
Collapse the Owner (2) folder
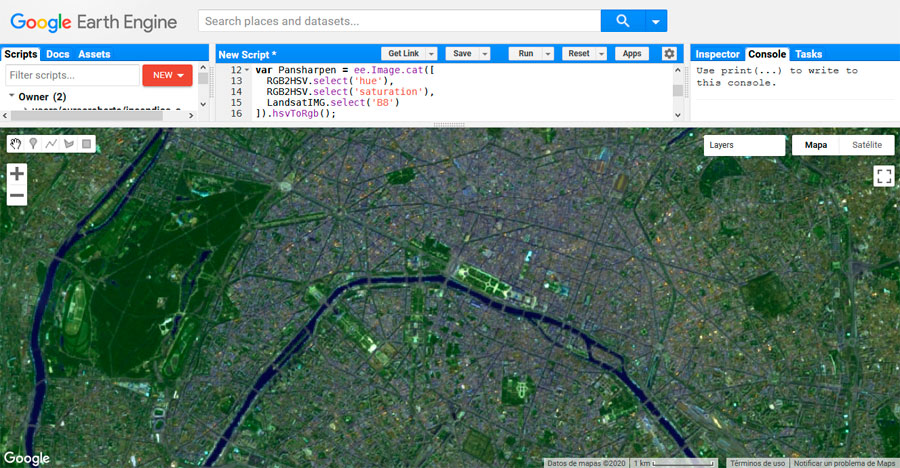coord(11,96)
